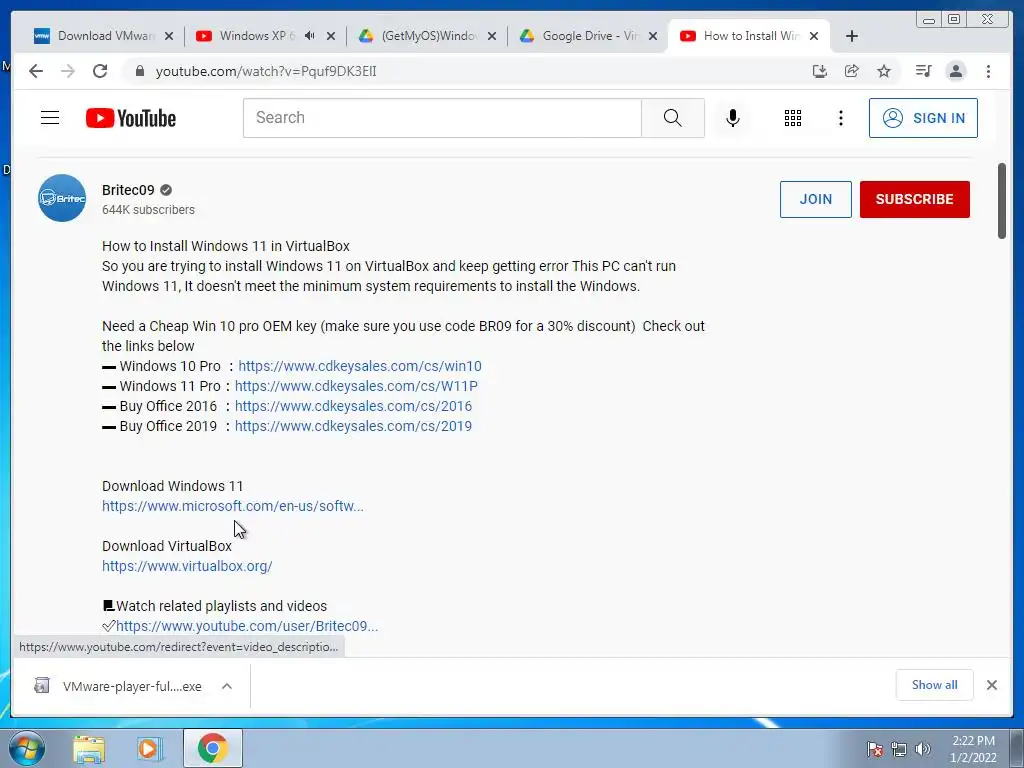Image resolution: width=1024 pixels, height=768 pixels.
Task: Share this page via address bar icon
Action: coord(852,71)
